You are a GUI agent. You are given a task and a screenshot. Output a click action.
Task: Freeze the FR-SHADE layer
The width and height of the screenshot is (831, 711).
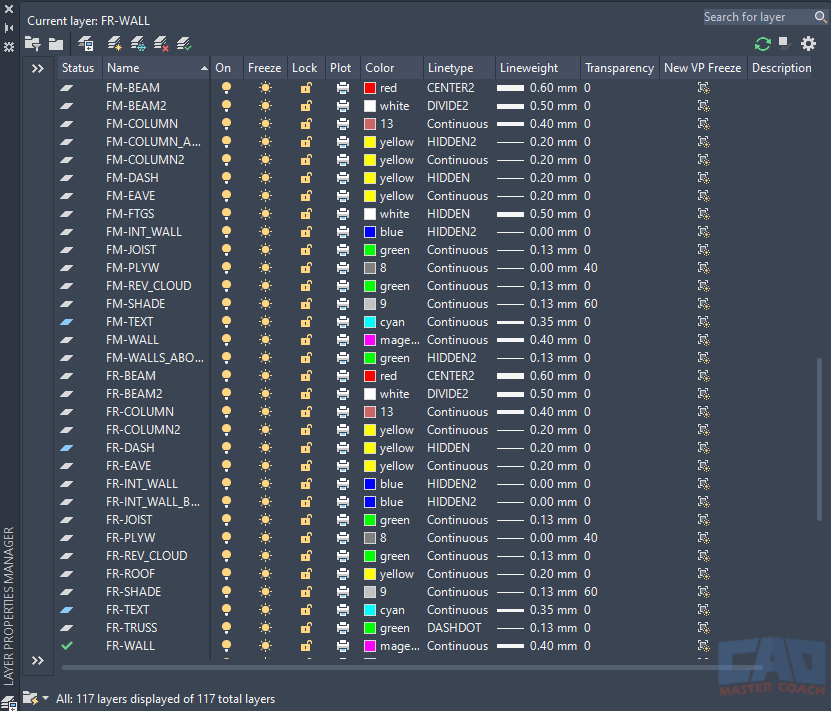pyautogui.click(x=266, y=592)
